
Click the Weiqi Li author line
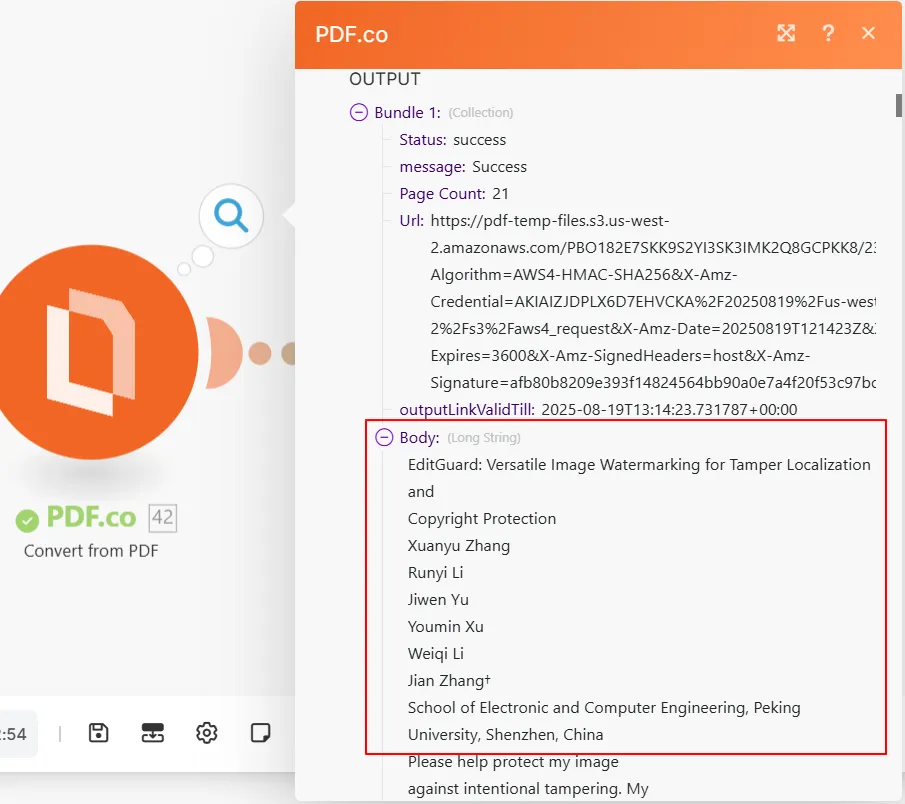436,654
